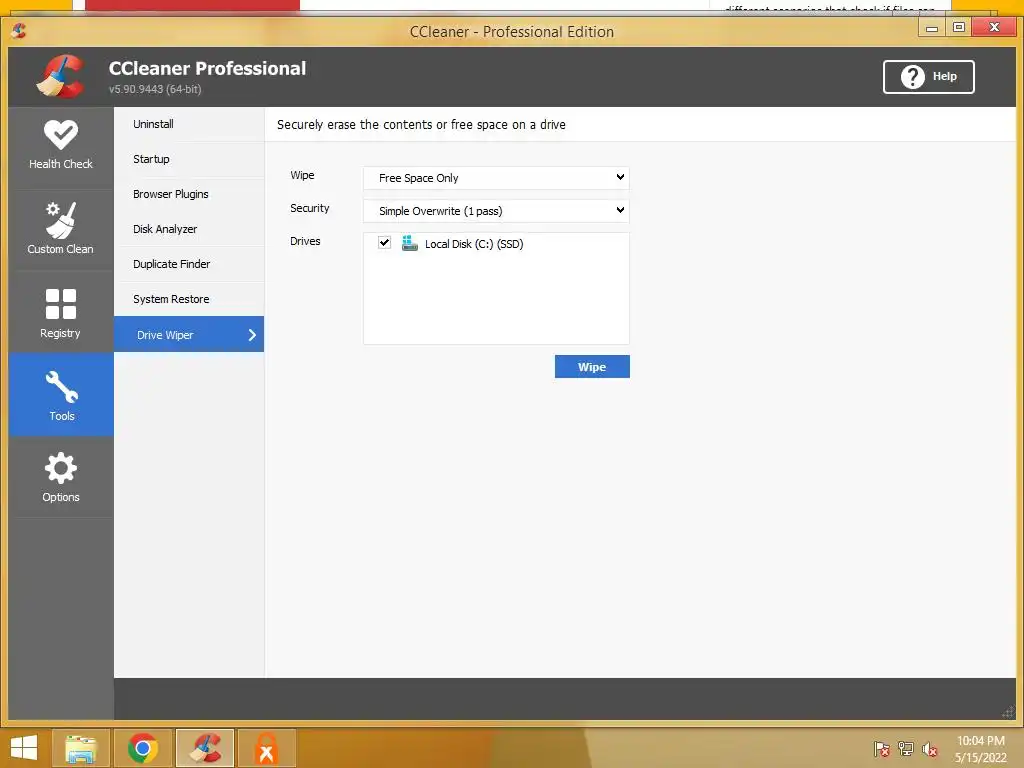
Task: Select the Tools wrench section
Action: pos(61,395)
